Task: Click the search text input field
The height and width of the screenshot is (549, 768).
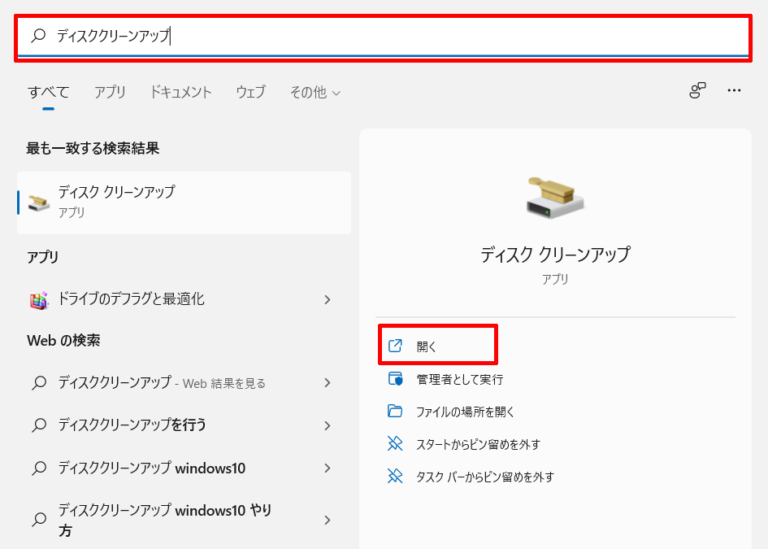Action: pyautogui.click(x=400, y=36)
